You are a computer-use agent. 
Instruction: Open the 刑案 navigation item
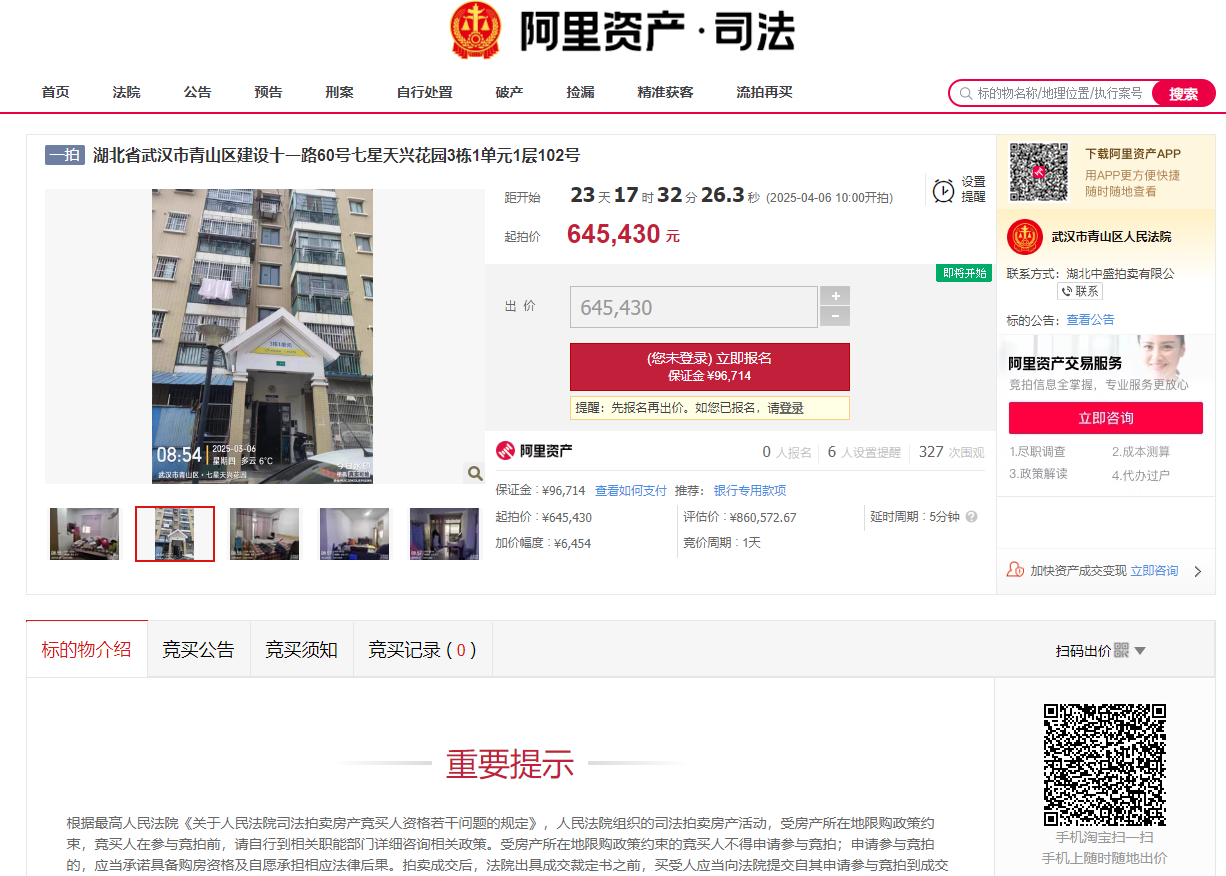(340, 92)
